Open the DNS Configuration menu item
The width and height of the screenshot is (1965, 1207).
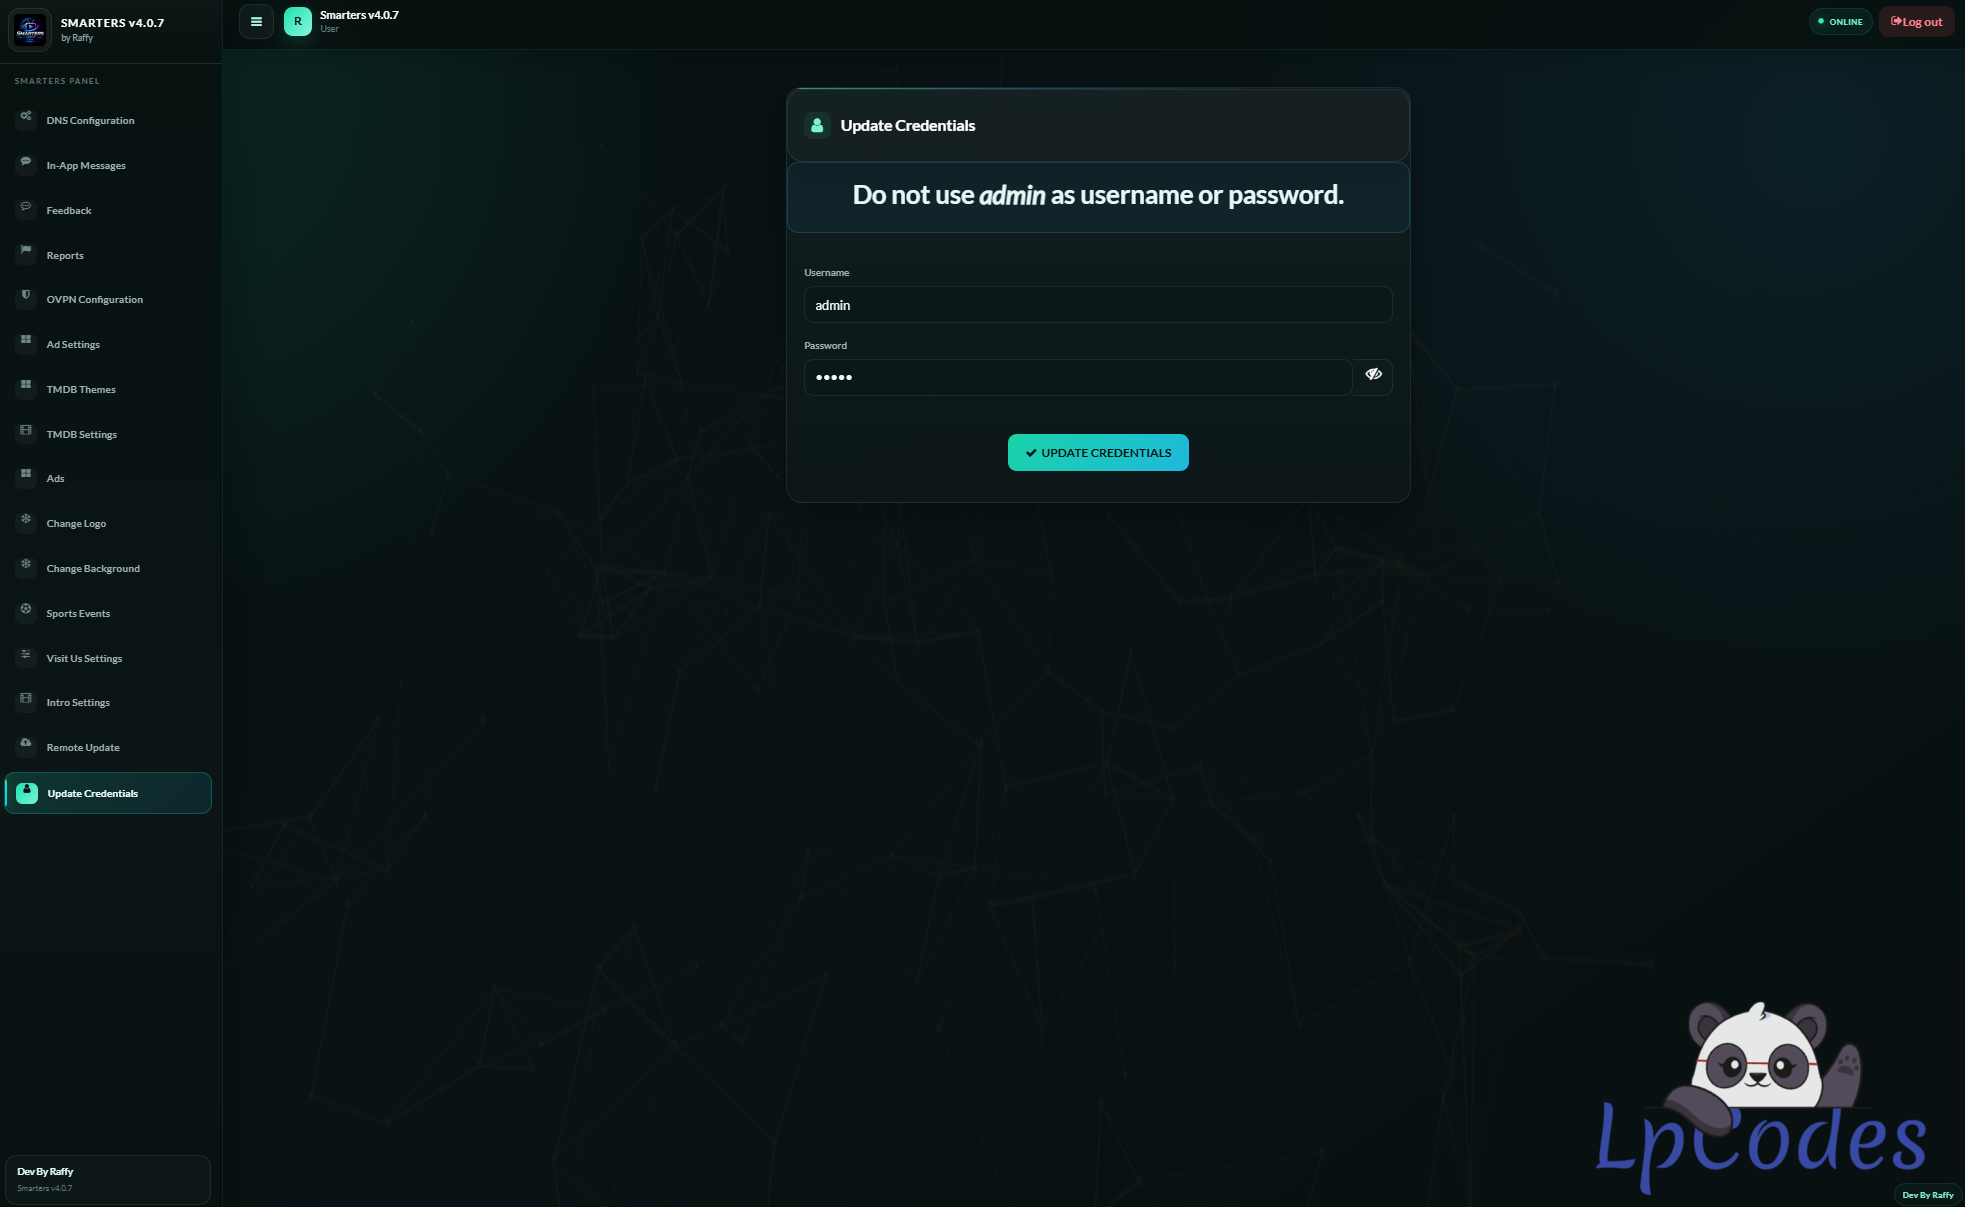coord(108,120)
